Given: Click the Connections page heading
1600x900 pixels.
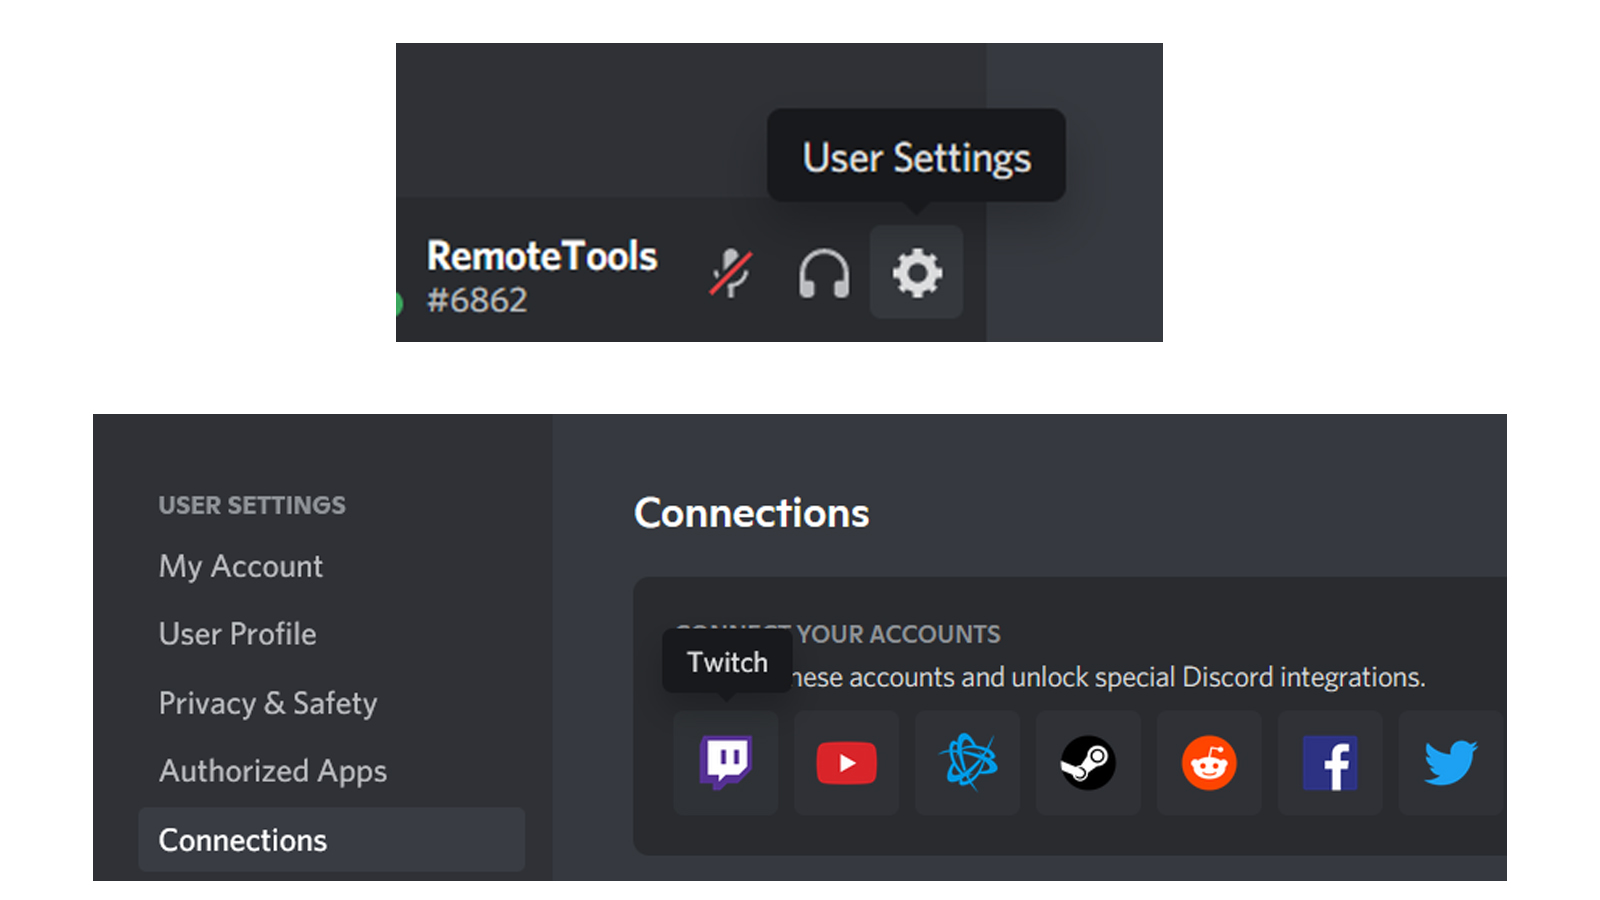Looking at the screenshot, I should pyautogui.click(x=752, y=513).
